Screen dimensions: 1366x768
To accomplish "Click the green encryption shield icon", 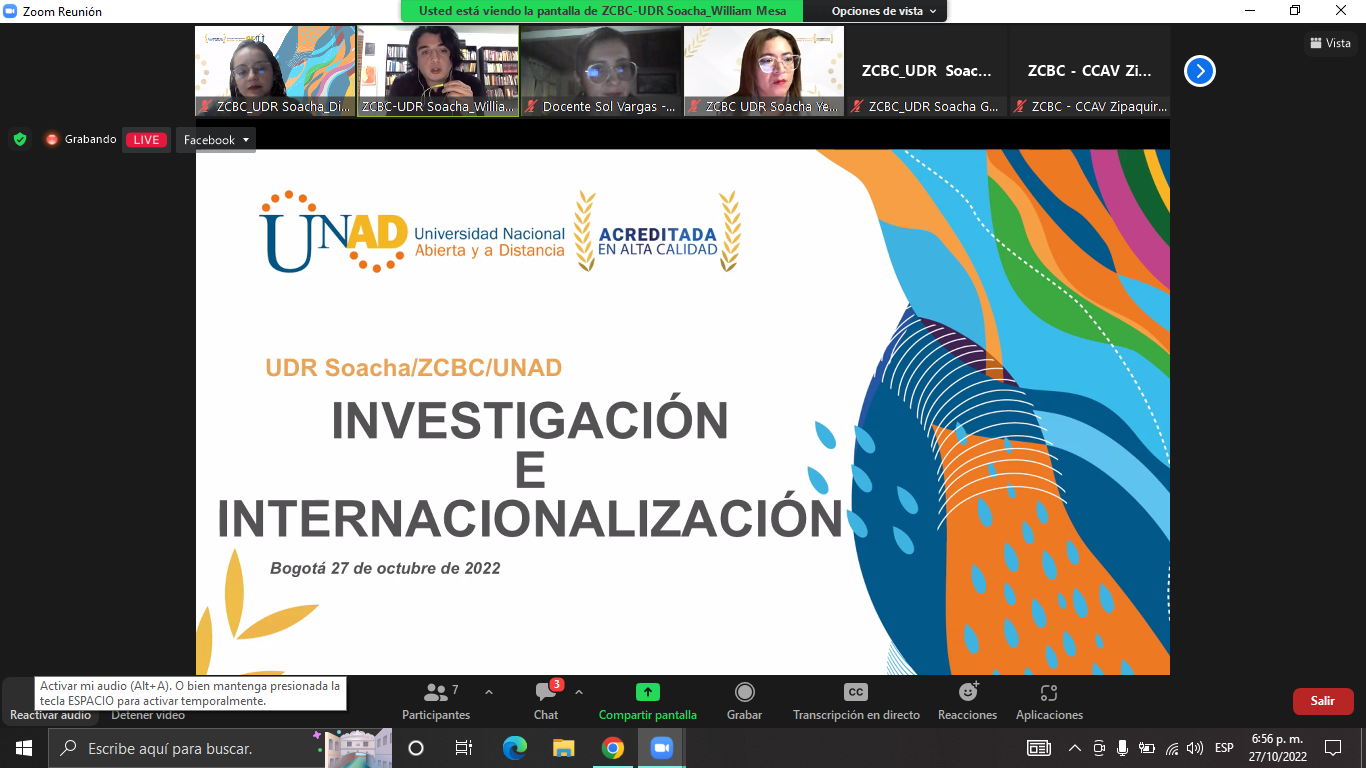I will pyautogui.click(x=20, y=139).
